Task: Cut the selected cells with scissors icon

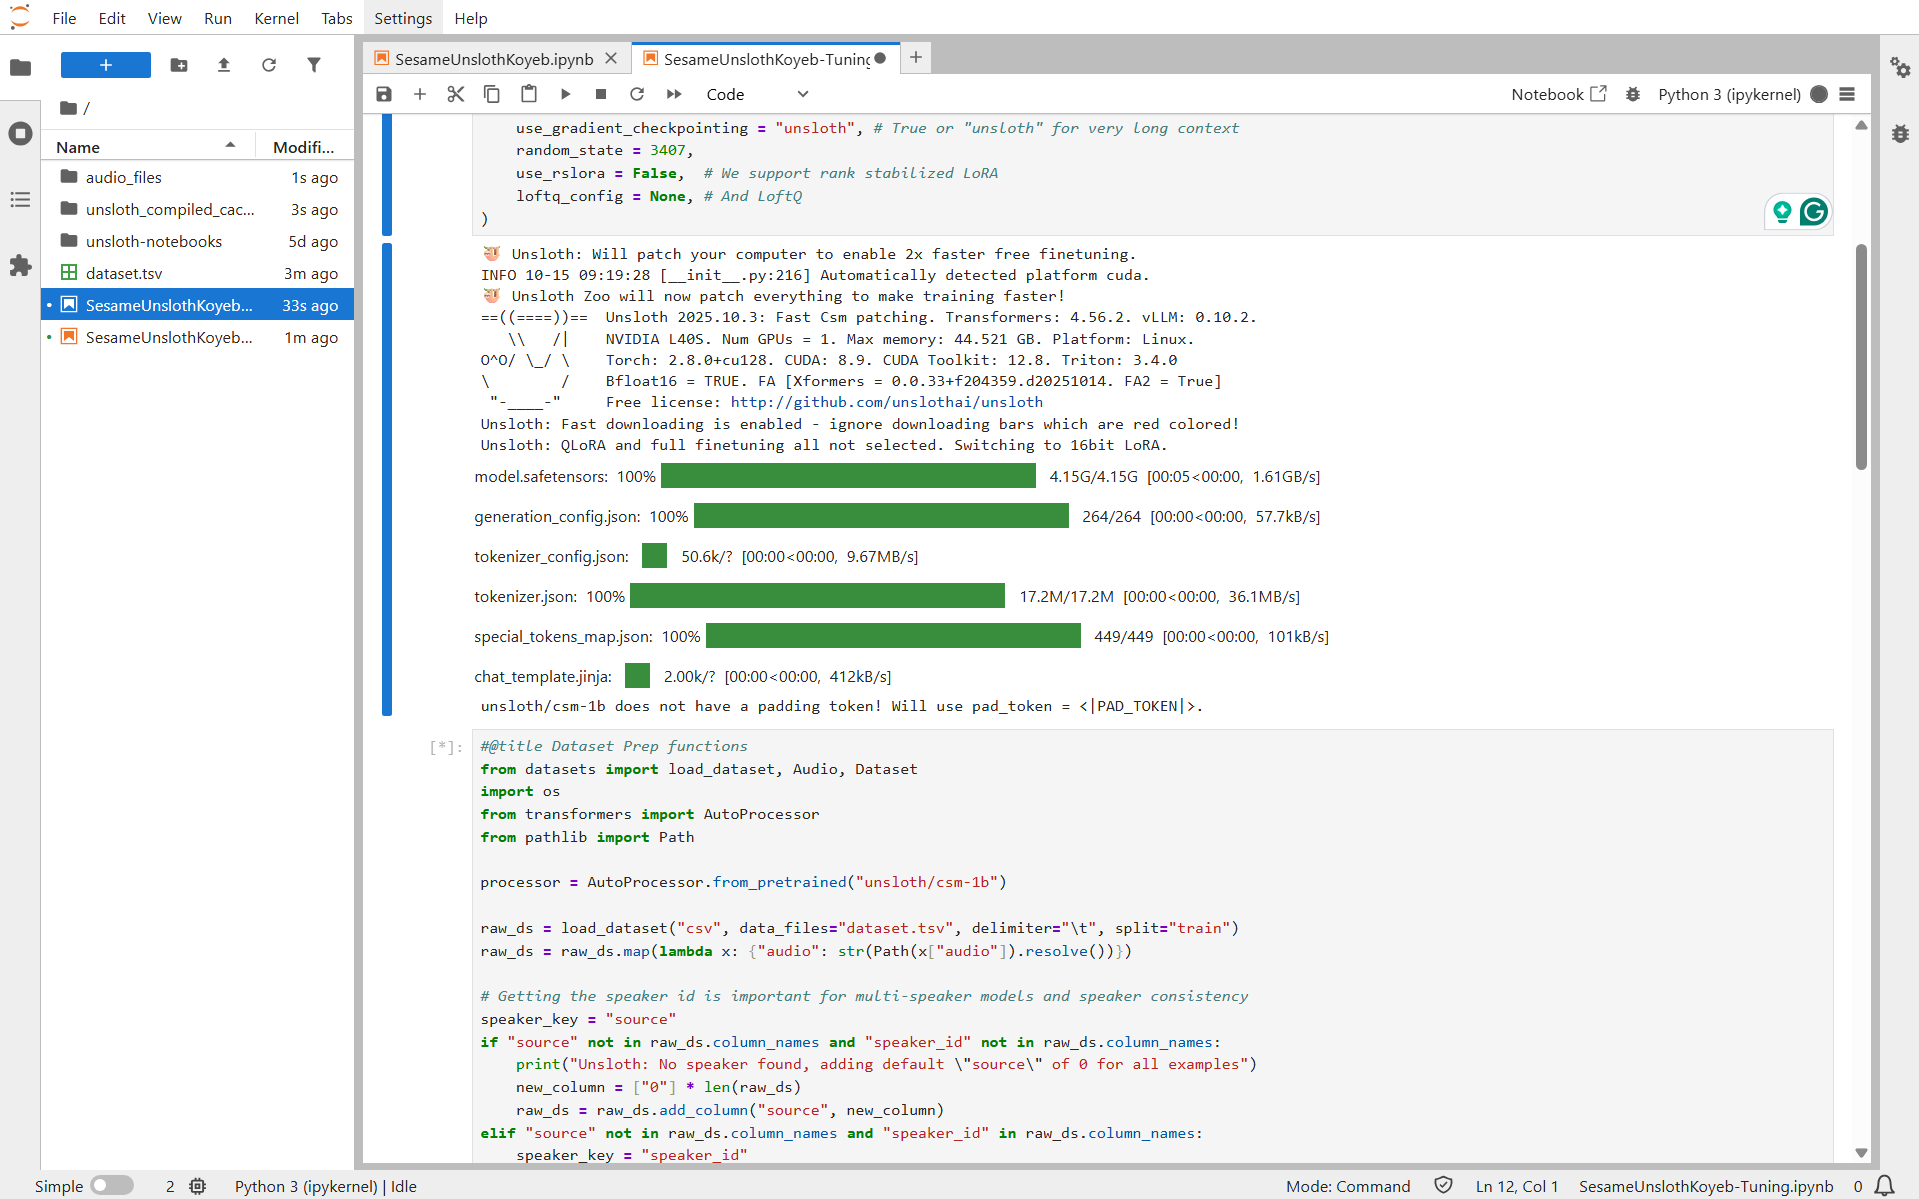Action: 456,93
